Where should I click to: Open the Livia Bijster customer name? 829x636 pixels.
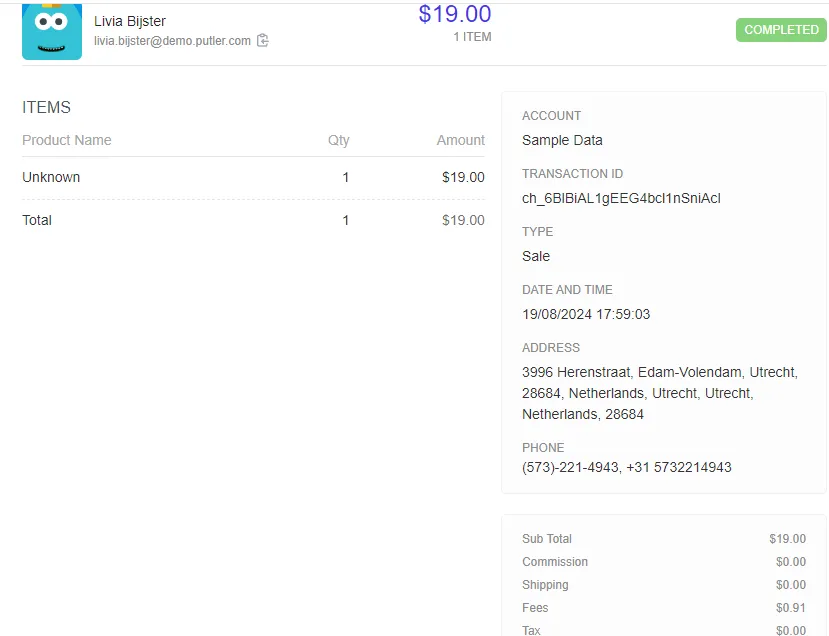click(130, 21)
